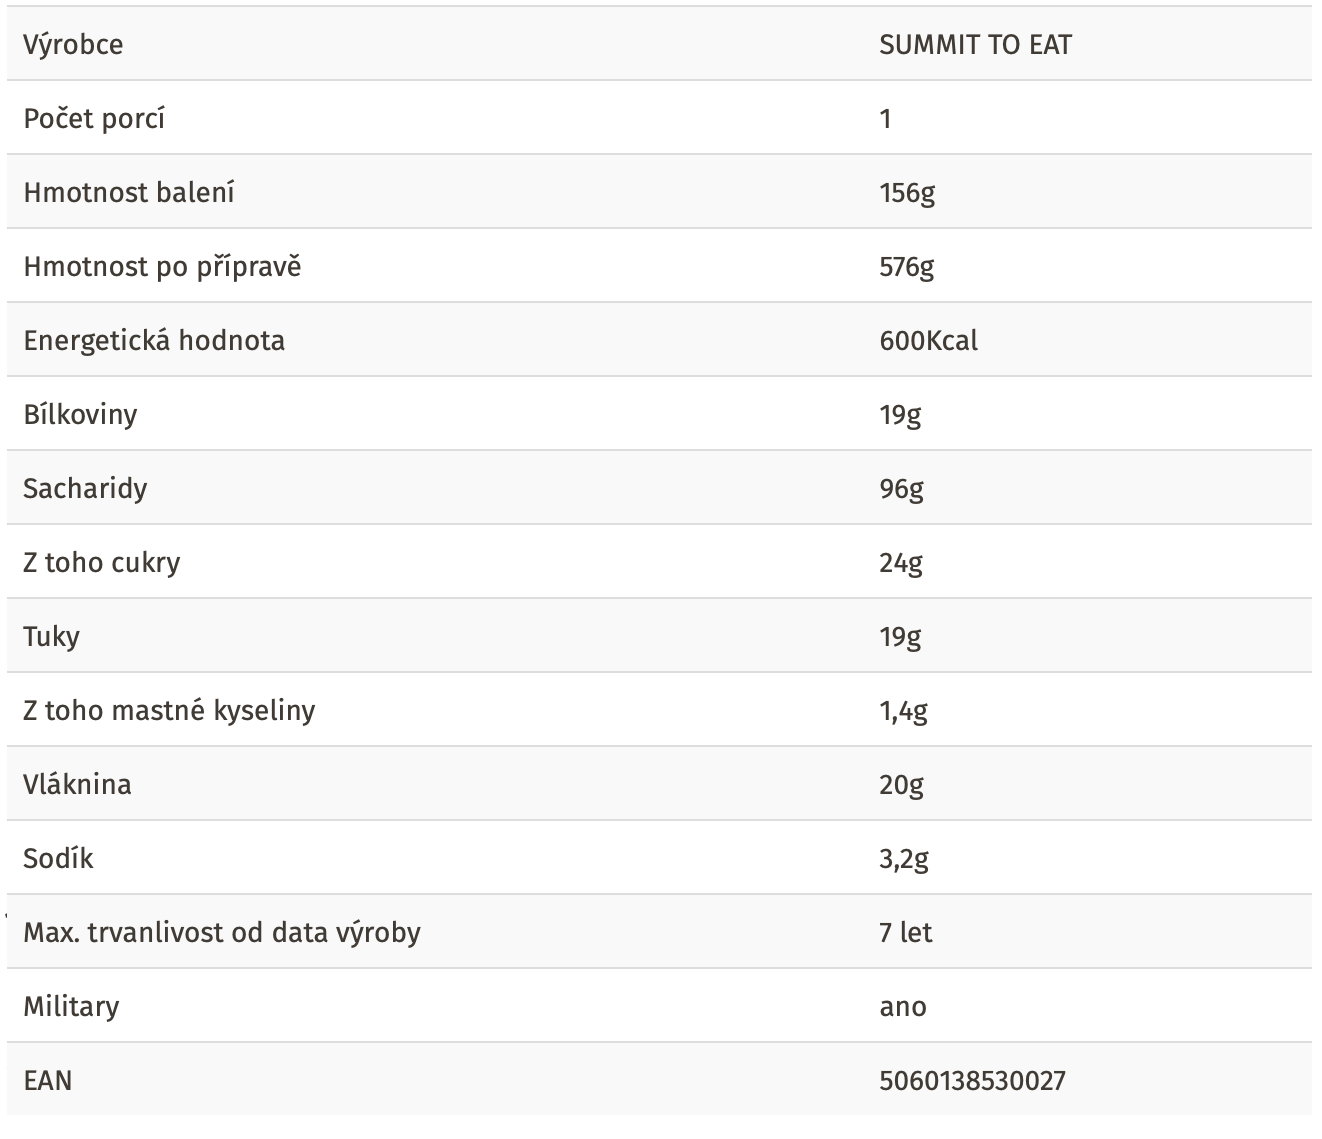Select the 1,4g fatty acids value

pos(904,711)
